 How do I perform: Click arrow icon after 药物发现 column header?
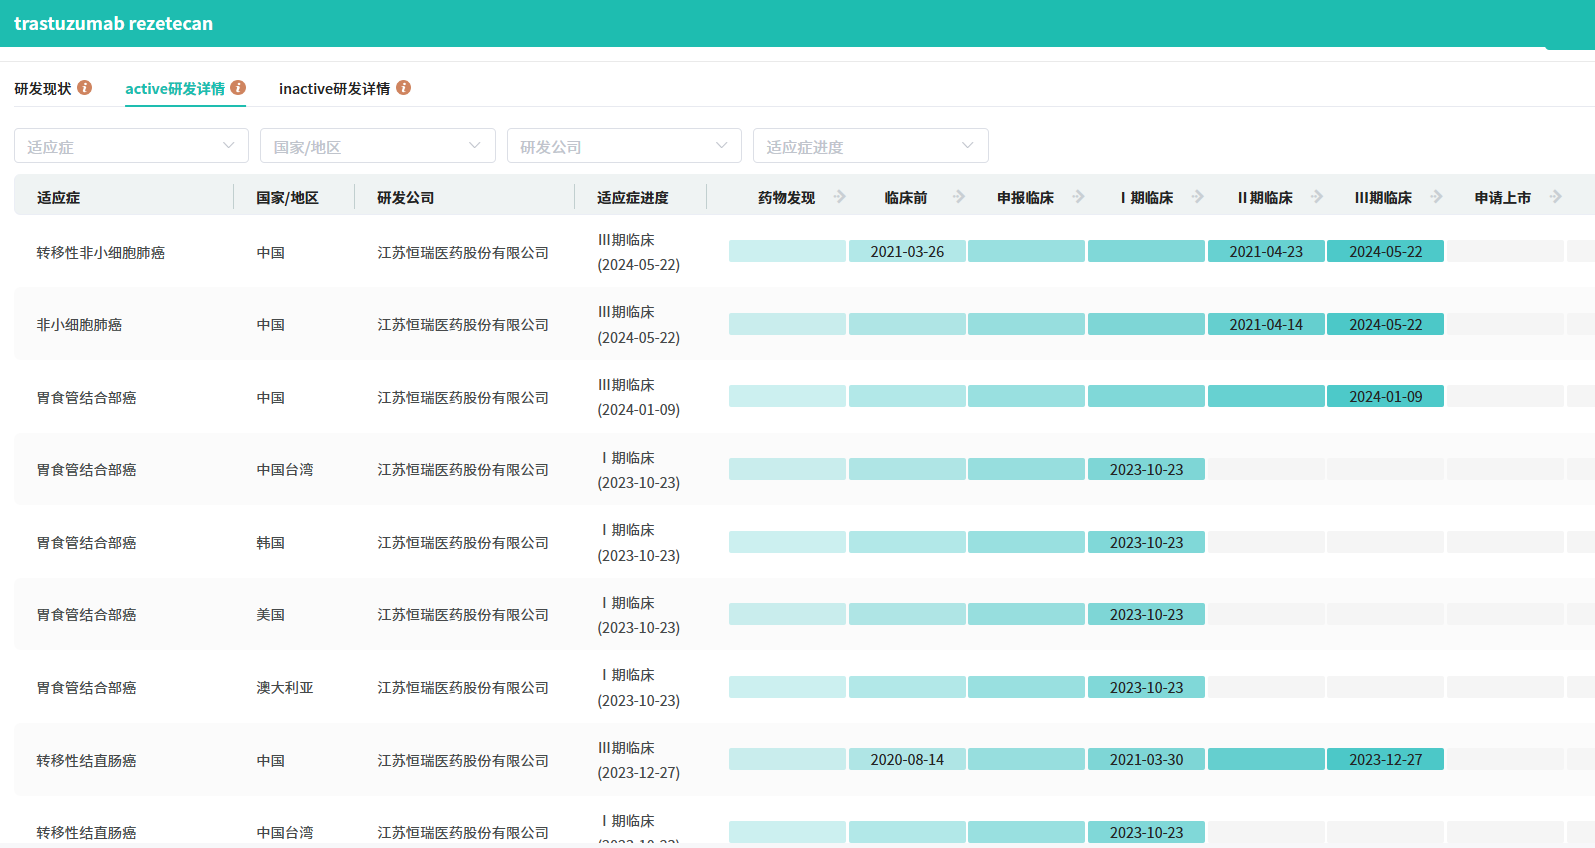pyautogui.click(x=840, y=197)
